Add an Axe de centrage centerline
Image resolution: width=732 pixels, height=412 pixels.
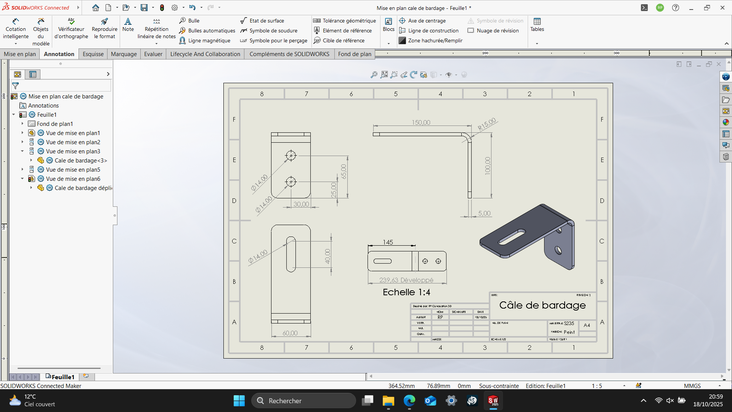tap(427, 20)
